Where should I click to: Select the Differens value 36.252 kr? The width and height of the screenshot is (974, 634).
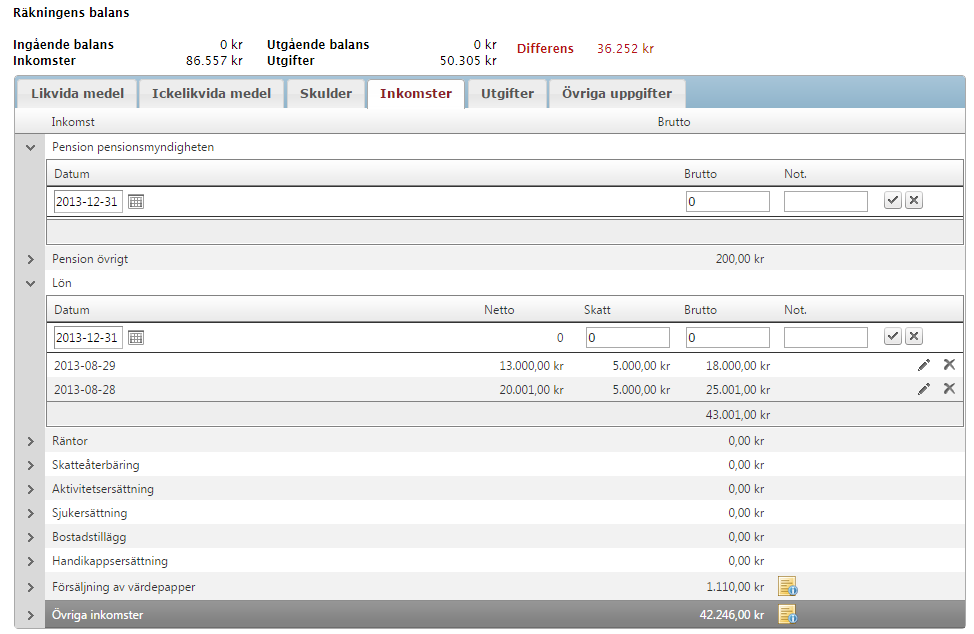(626, 48)
